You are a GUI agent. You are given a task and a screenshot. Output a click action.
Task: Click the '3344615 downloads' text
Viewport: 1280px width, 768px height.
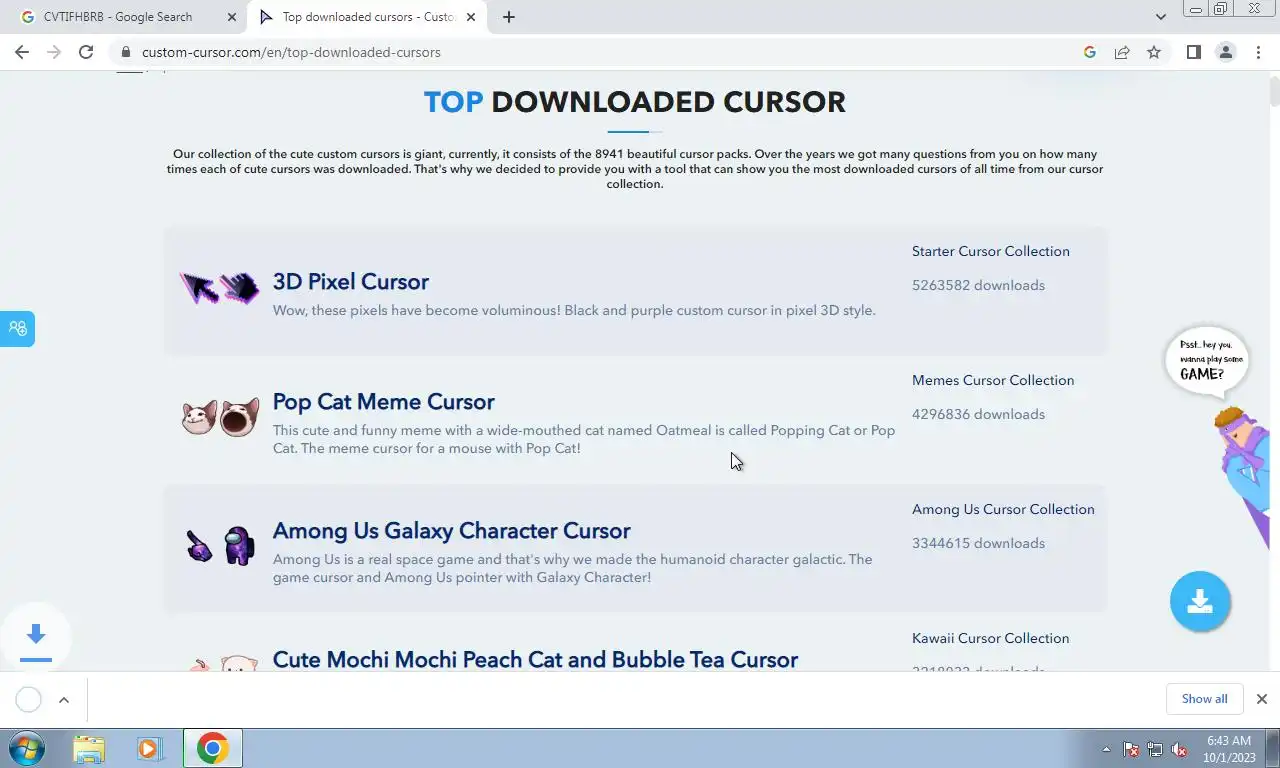(978, 543)
